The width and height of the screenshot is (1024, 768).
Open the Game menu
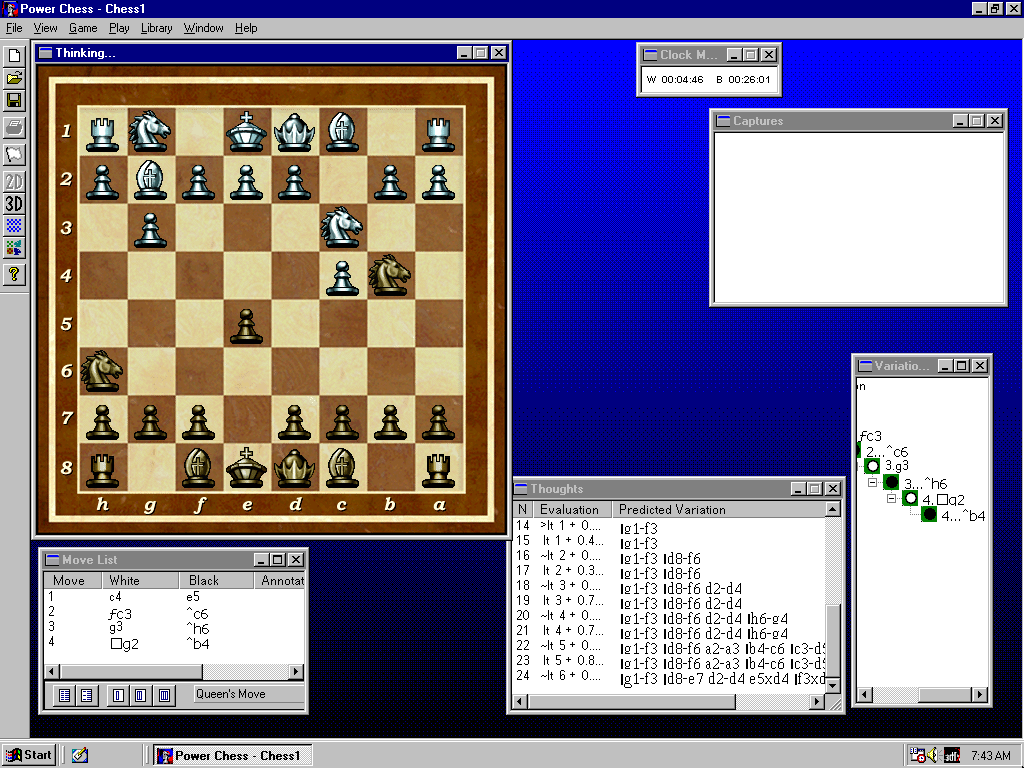click(83, 28)
